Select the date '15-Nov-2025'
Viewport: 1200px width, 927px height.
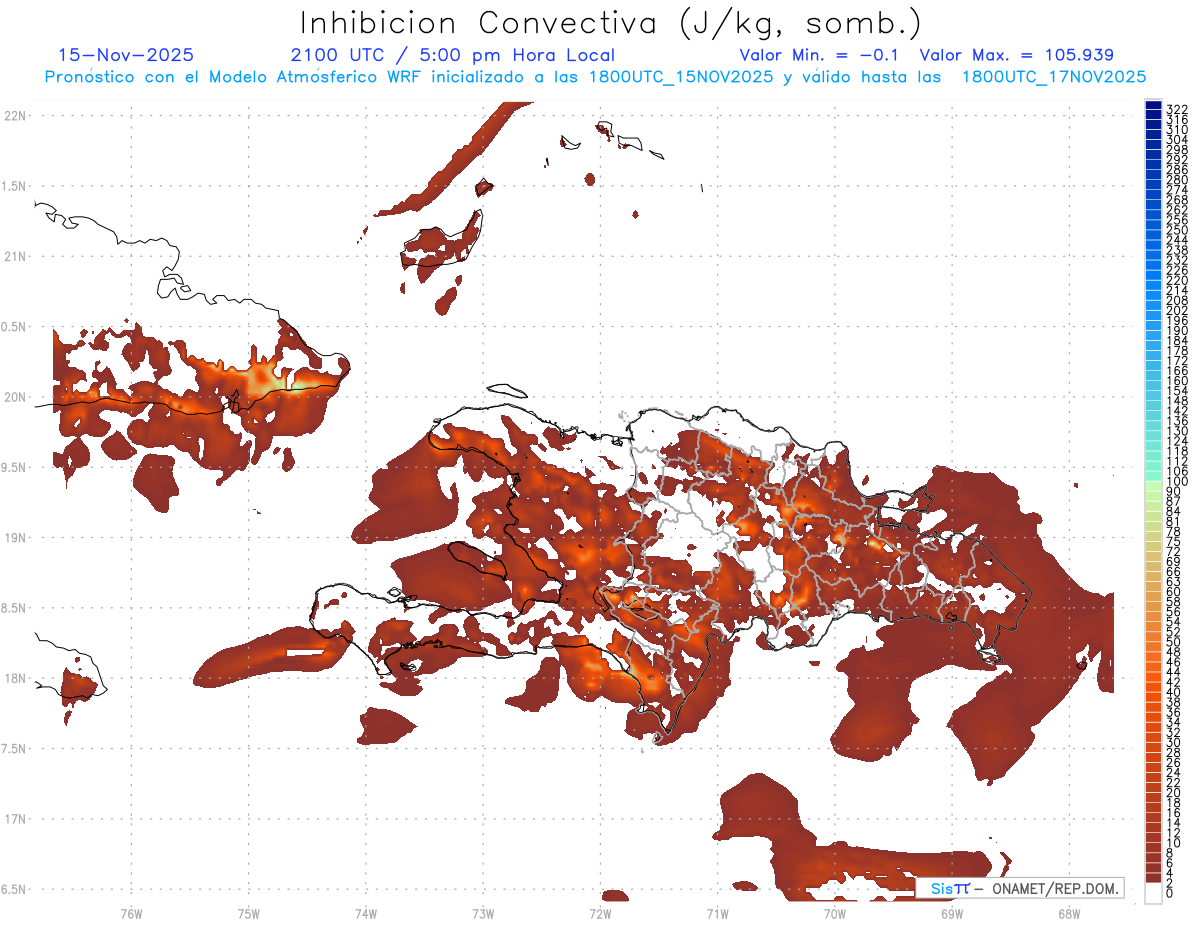127,55
